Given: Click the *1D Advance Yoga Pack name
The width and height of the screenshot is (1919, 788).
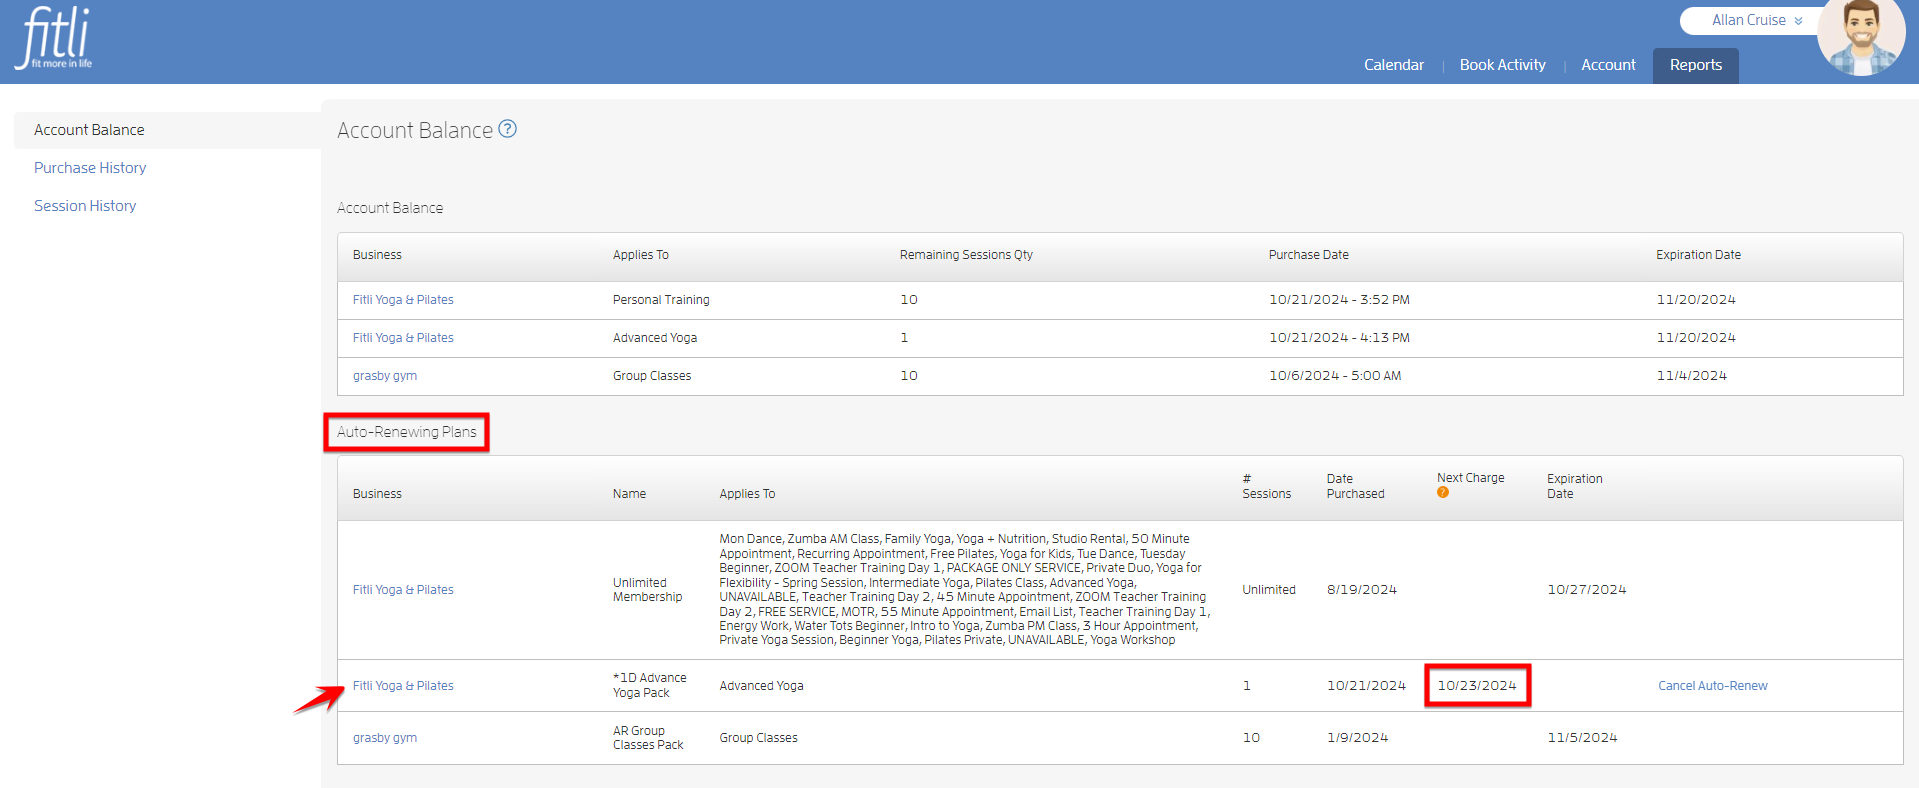Looking at the screenshot, I should click(x=649, y=685).
